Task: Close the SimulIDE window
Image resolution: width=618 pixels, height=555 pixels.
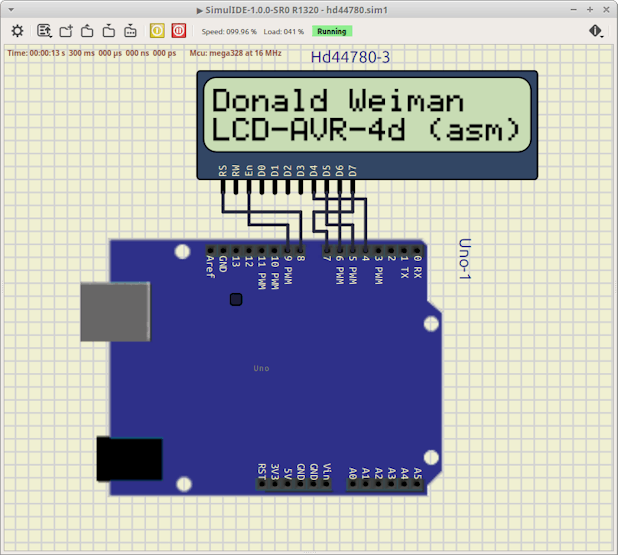Action: [x=606, y=9]
